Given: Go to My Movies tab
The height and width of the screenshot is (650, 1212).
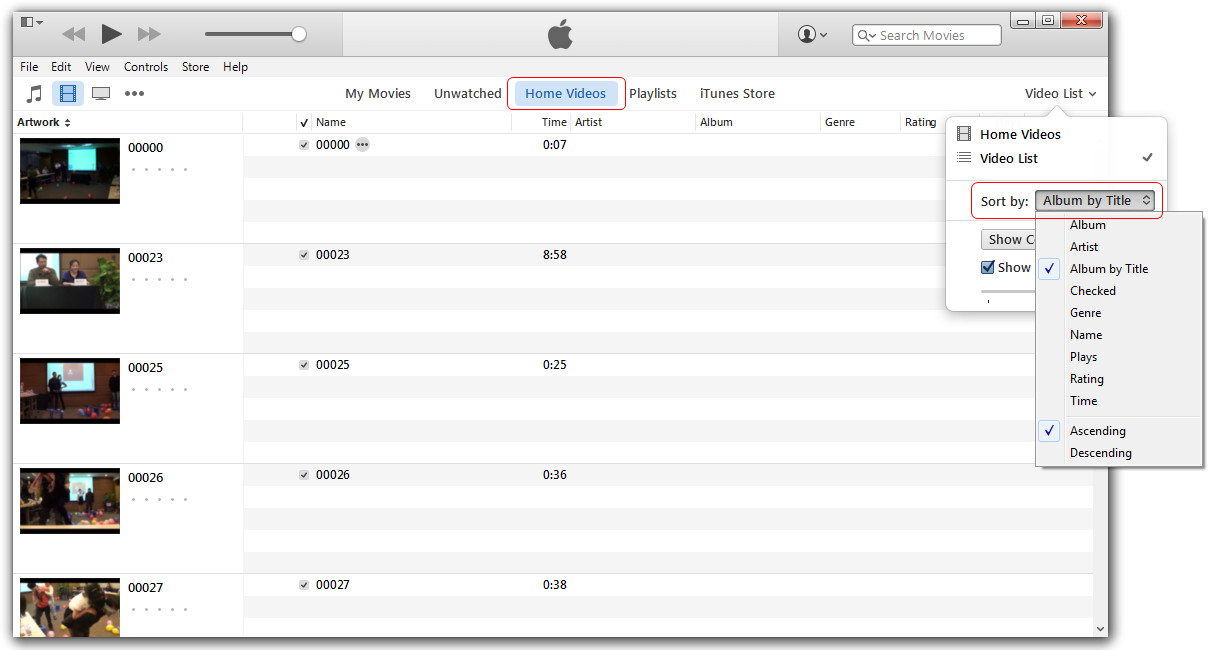Looking at the screenshot, I should [378, 93].
